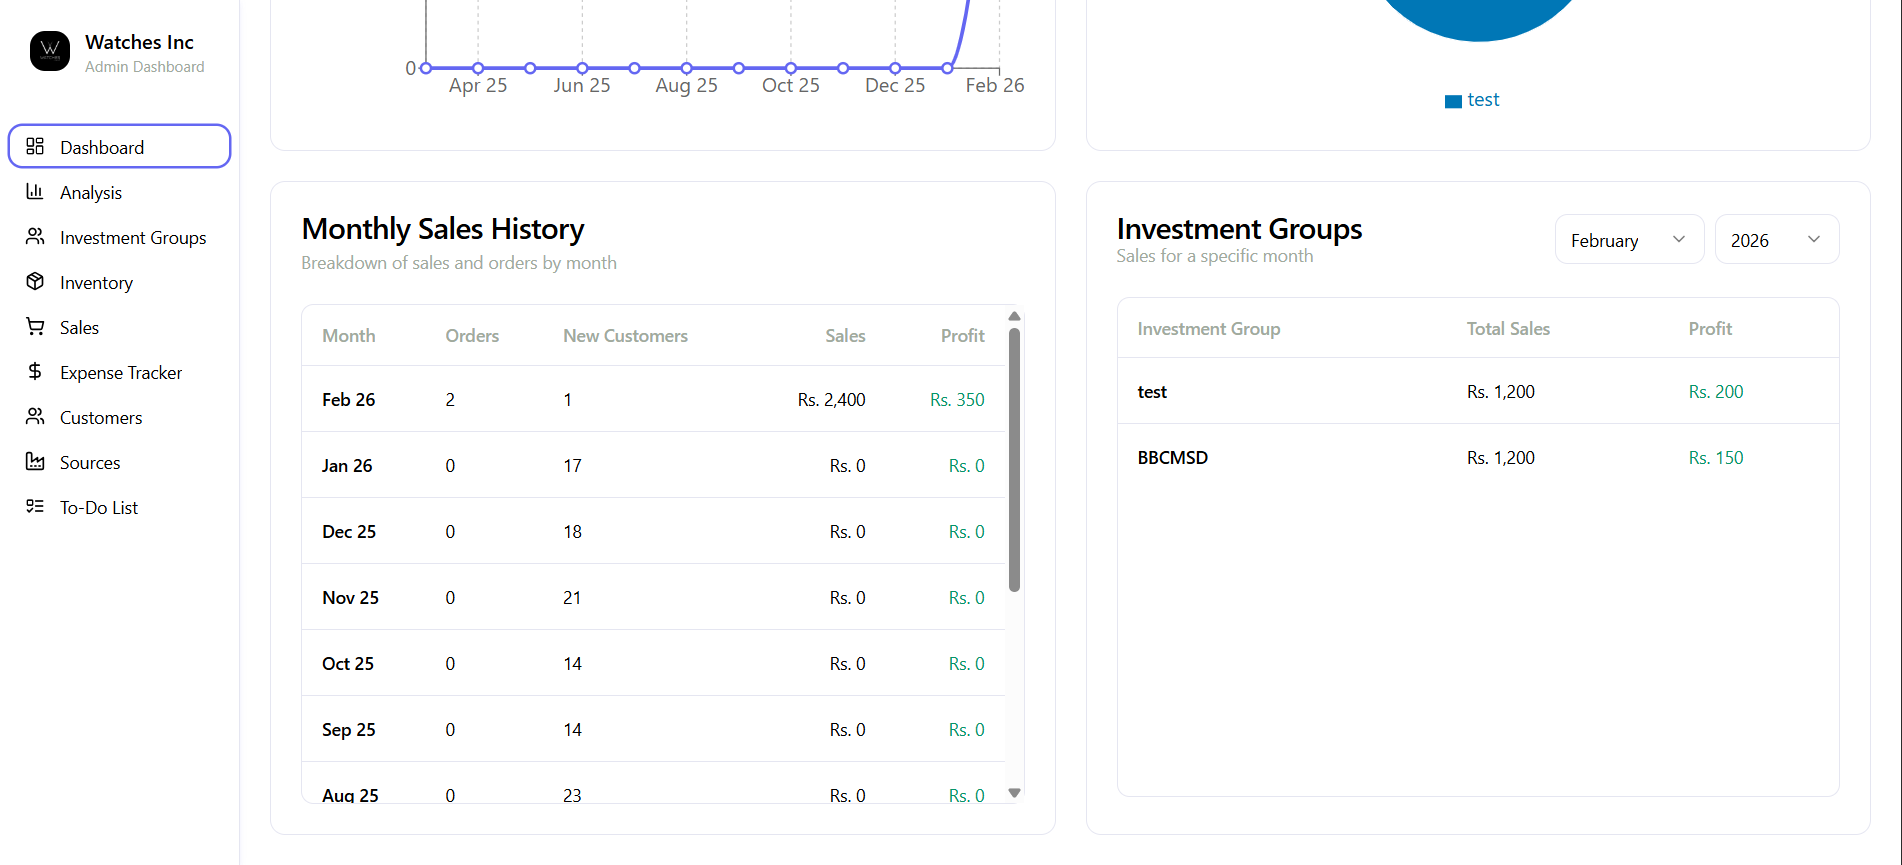Open the 2026 year dropdown

(x=1776, y=240)
